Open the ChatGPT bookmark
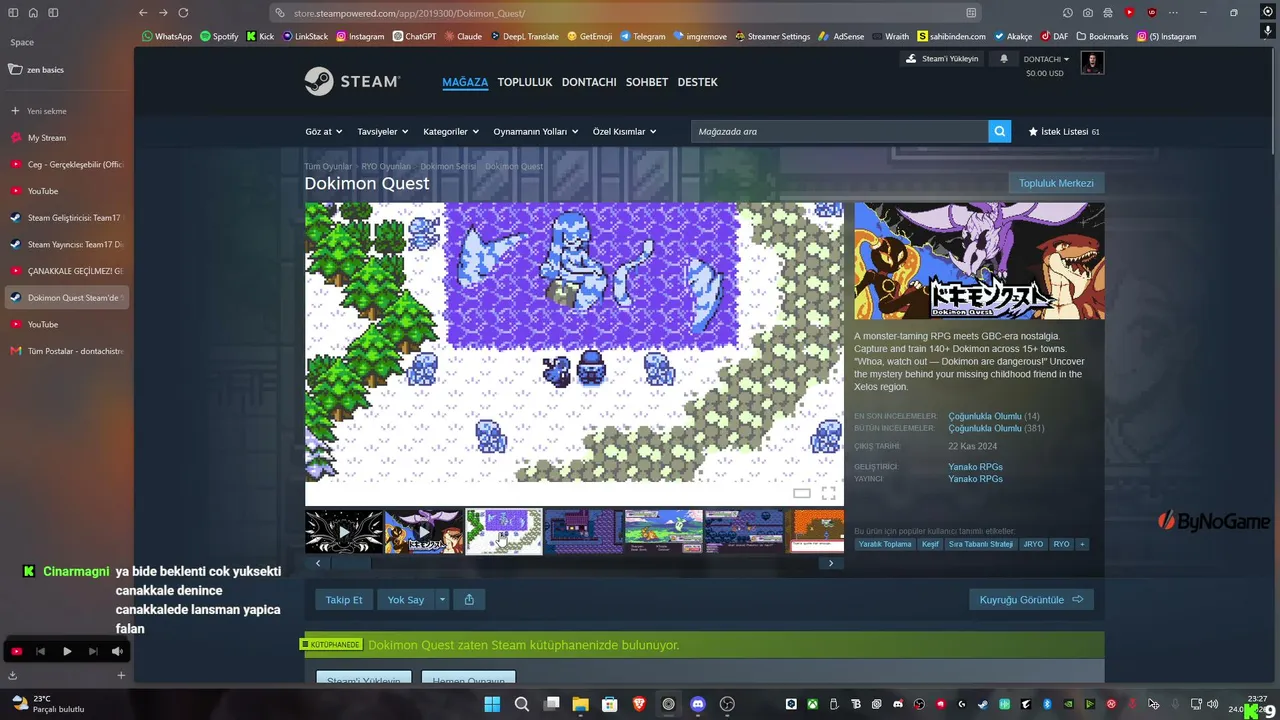Screen dimensions: 1280x720 pyautogui.click(x=414, y=36)
